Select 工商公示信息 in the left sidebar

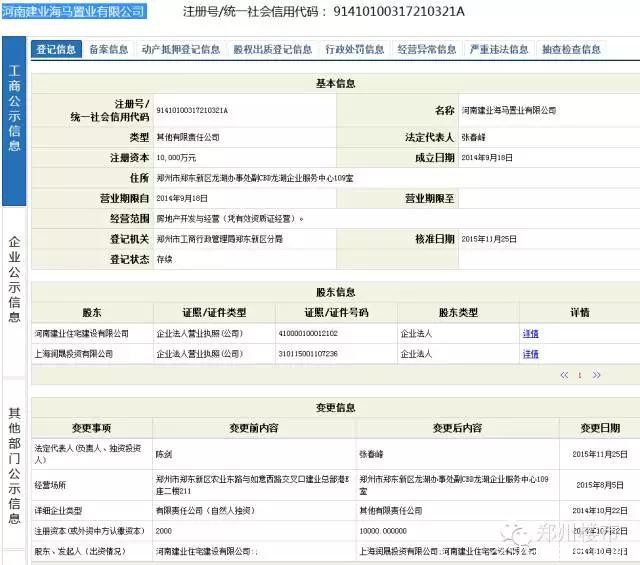14,121
